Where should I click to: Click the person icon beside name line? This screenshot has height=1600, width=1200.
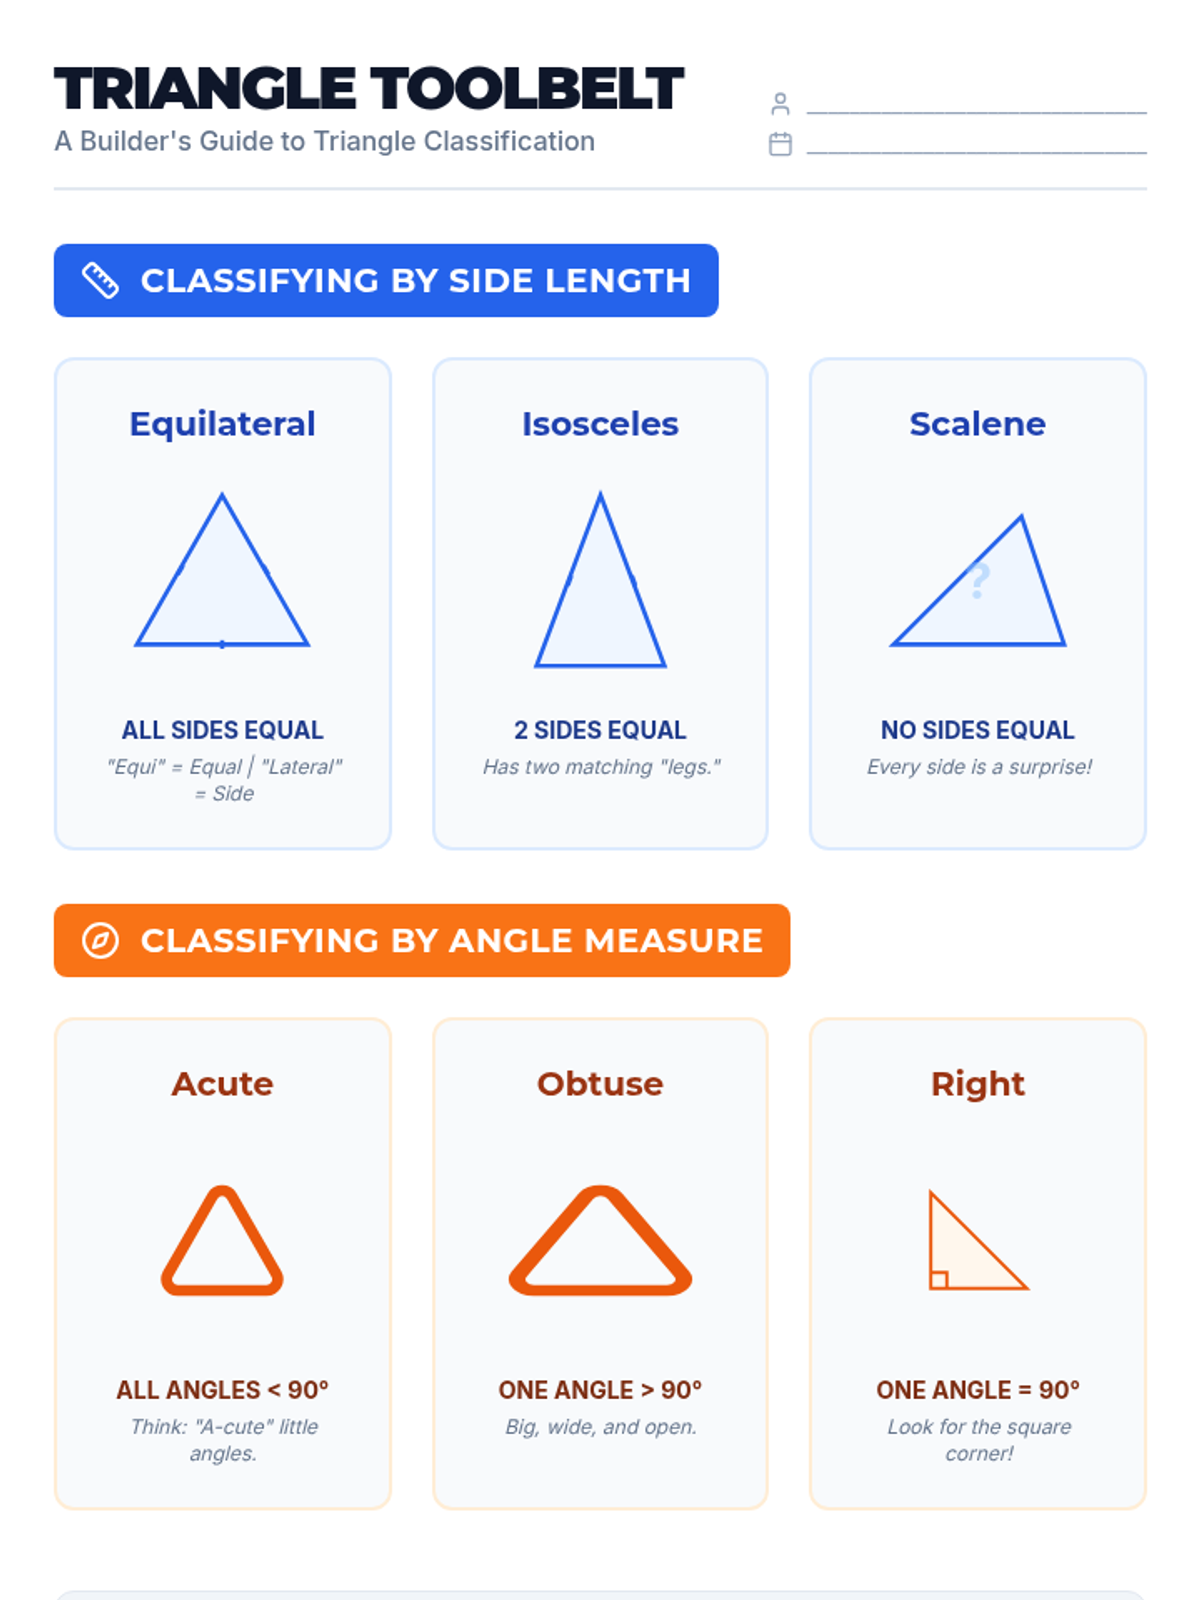click(x=780, y=104)
